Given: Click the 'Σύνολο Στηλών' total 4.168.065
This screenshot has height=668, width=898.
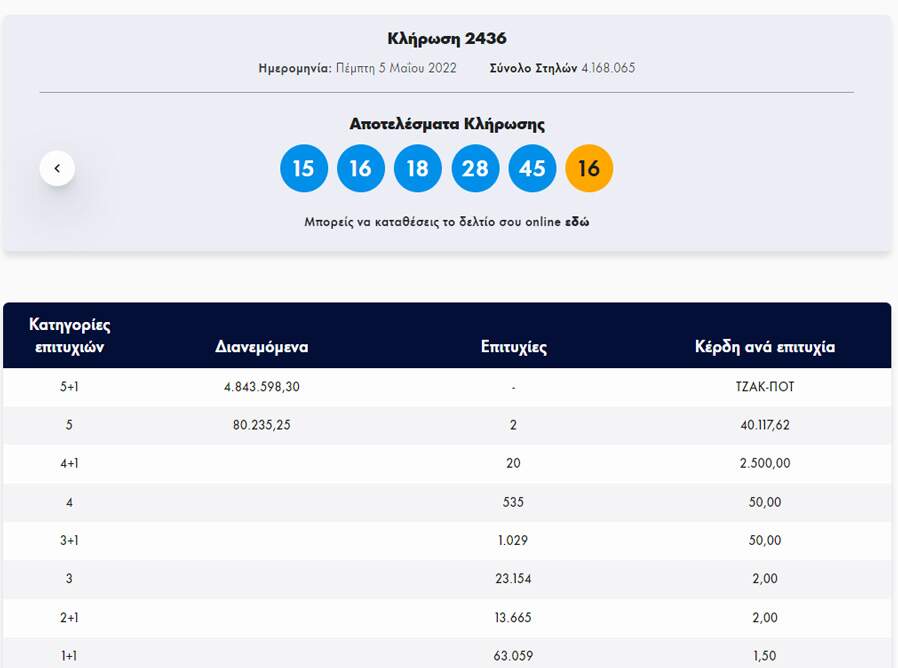Looking at the screenshot, I should tap(607, 68).
